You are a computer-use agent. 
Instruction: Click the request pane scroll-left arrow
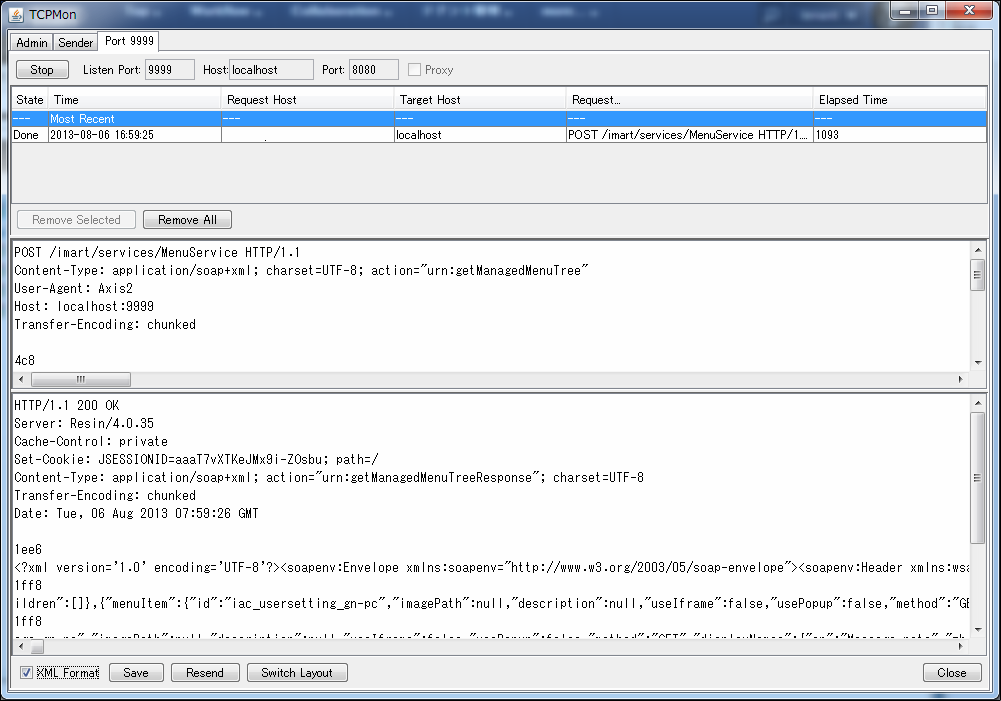point(21,379)
